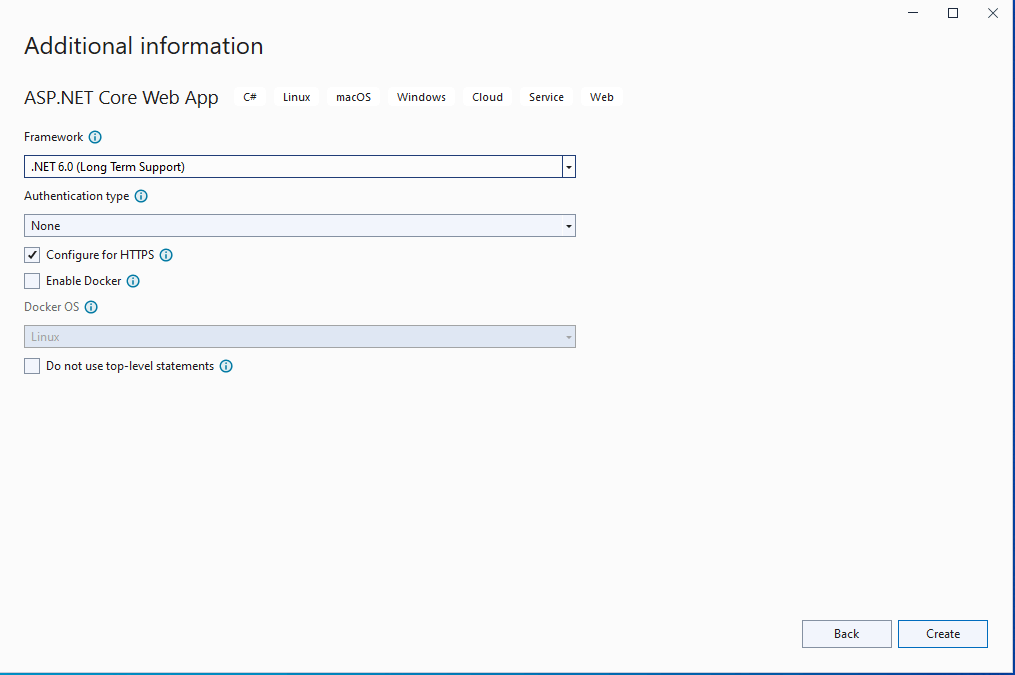Enable the Docker checkbox
1015x675 pixels.
tap(32, 281)
